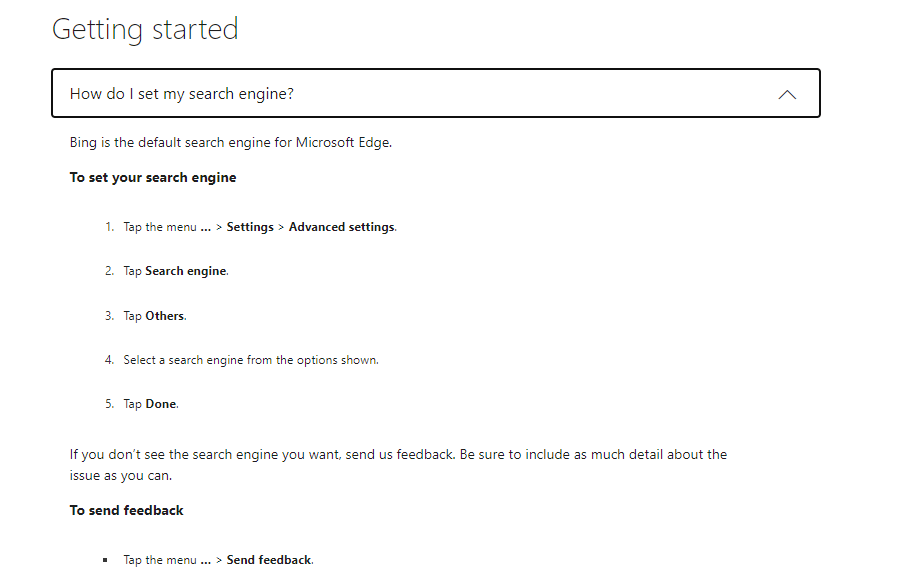Click the number 5 list marker
This screenshot has width=911, height=588.
[x=109, y=404]
